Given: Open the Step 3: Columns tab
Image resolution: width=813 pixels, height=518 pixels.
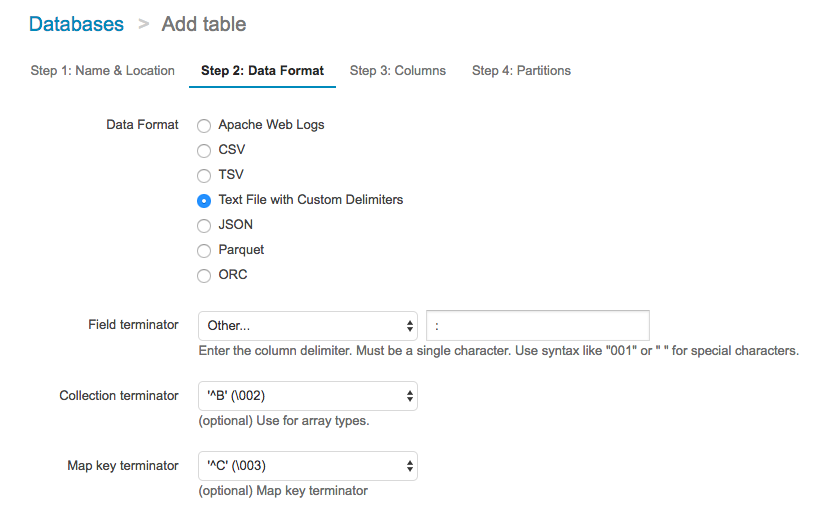Looking at the screenshot, I should pos(397,71).
